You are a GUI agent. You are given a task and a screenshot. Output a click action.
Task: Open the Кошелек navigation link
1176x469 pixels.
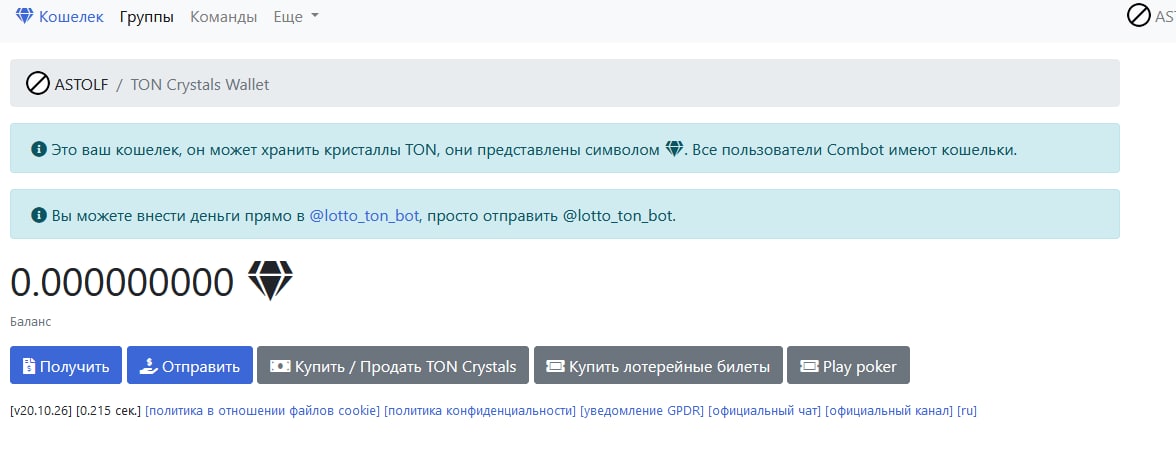pyautogui.click(x=71, y=17)
